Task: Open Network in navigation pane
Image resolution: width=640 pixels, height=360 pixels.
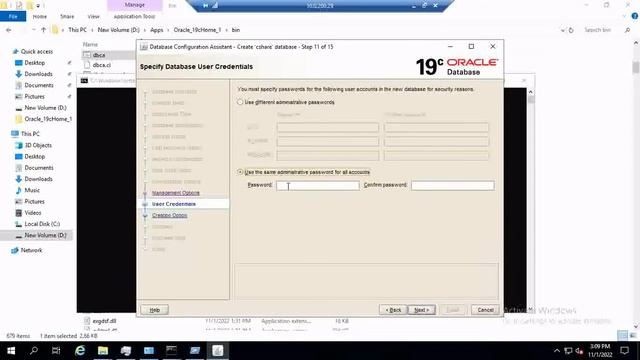Action: [x=31, y=250]
